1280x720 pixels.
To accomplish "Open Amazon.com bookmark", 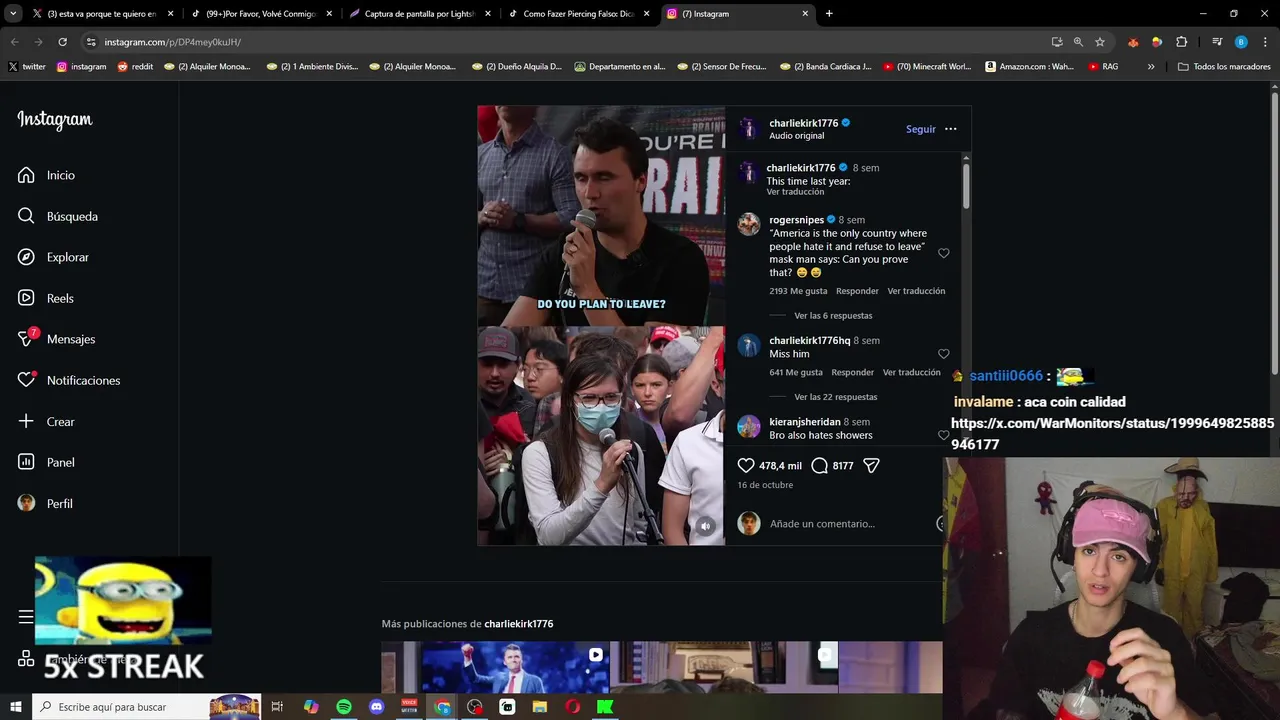I will (1029, 67).
